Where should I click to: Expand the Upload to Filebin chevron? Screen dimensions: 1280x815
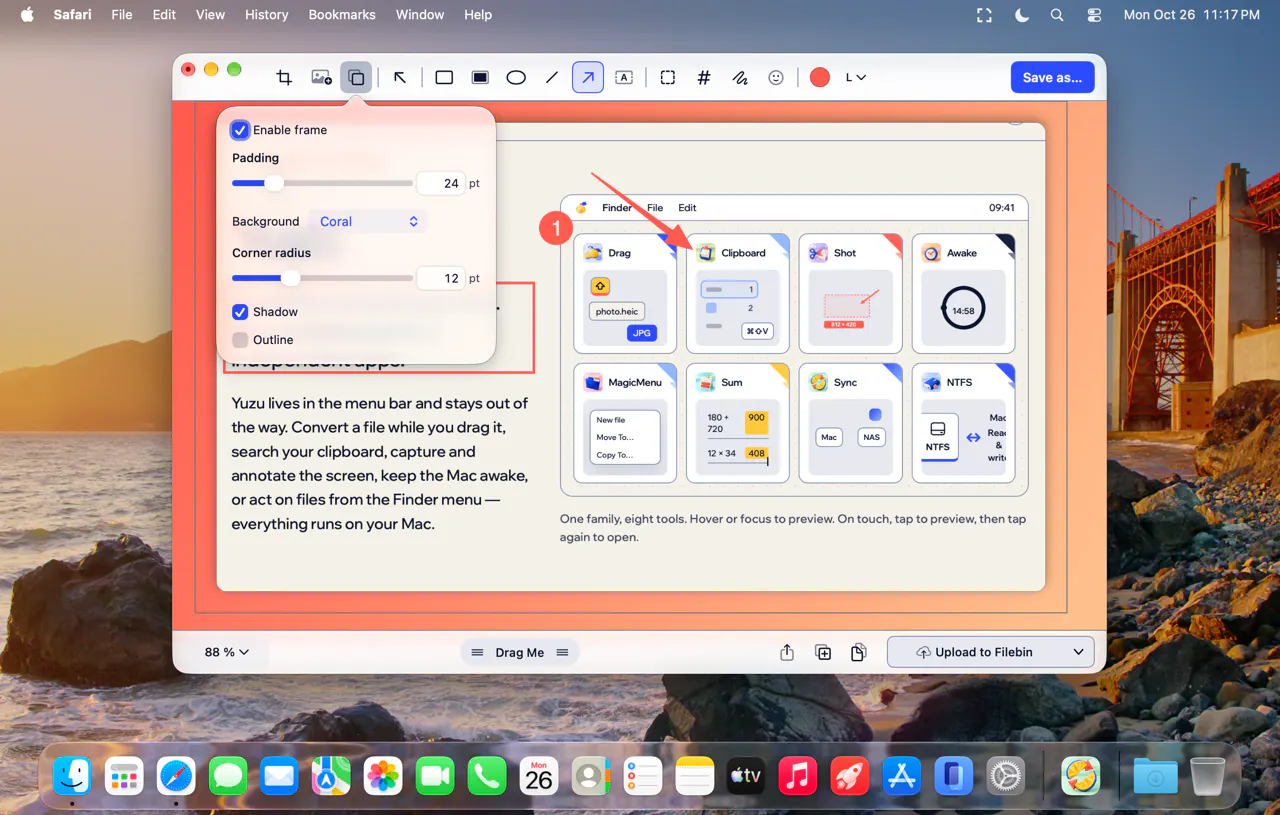click(x=1078, y=652)
